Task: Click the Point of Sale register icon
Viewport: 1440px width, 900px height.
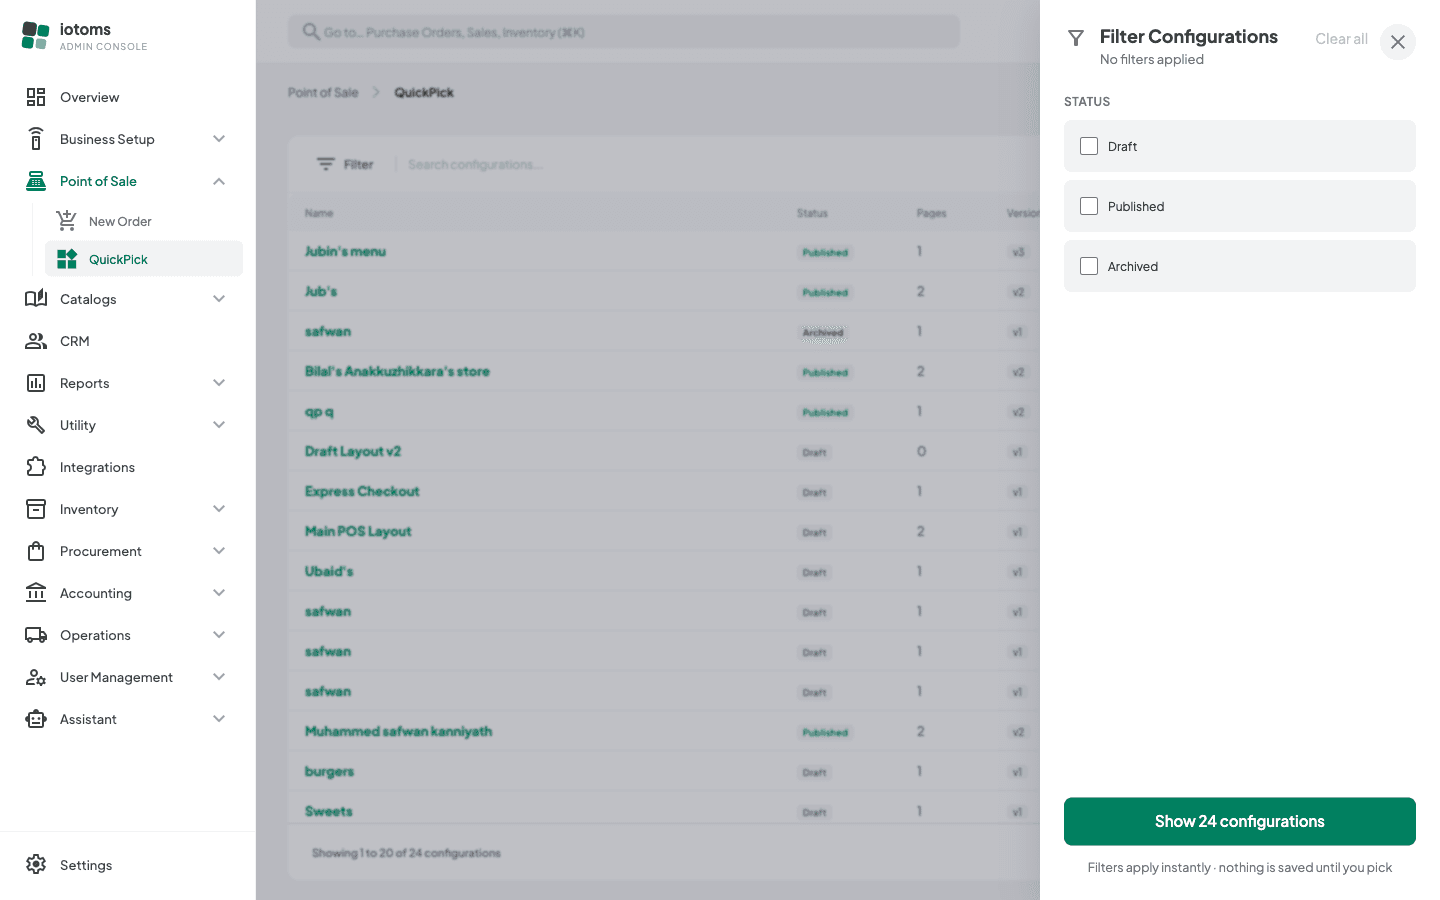Action: (36, 181)
